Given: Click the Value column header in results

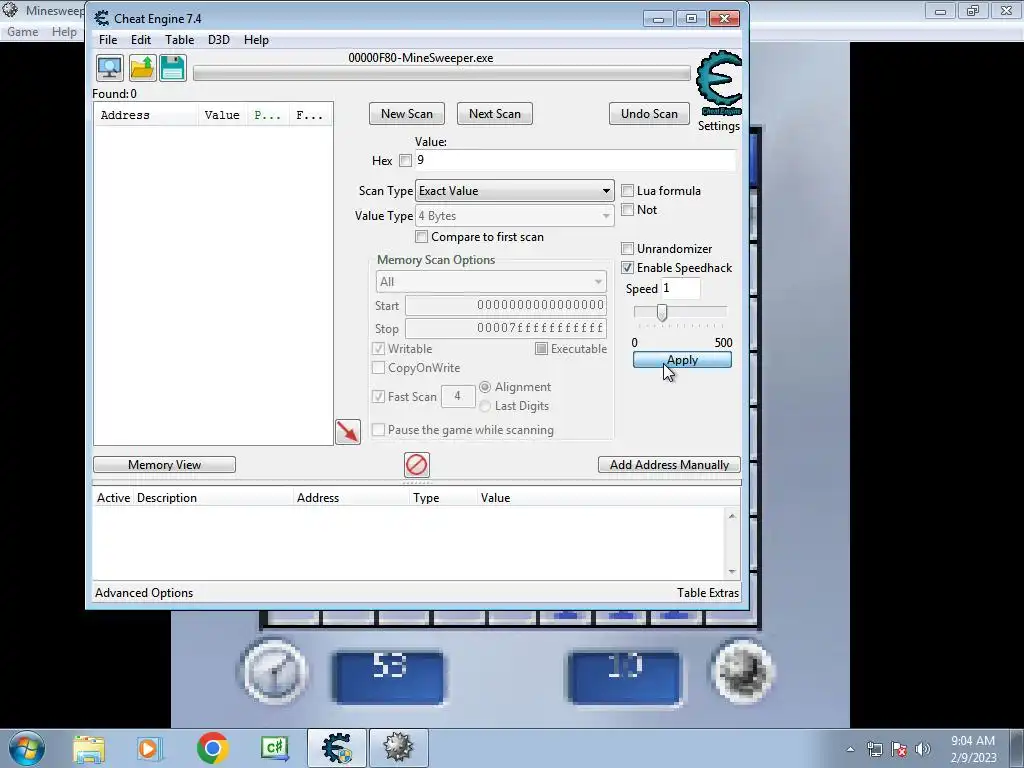Looking at the screenshot, I should click(223, 116).
